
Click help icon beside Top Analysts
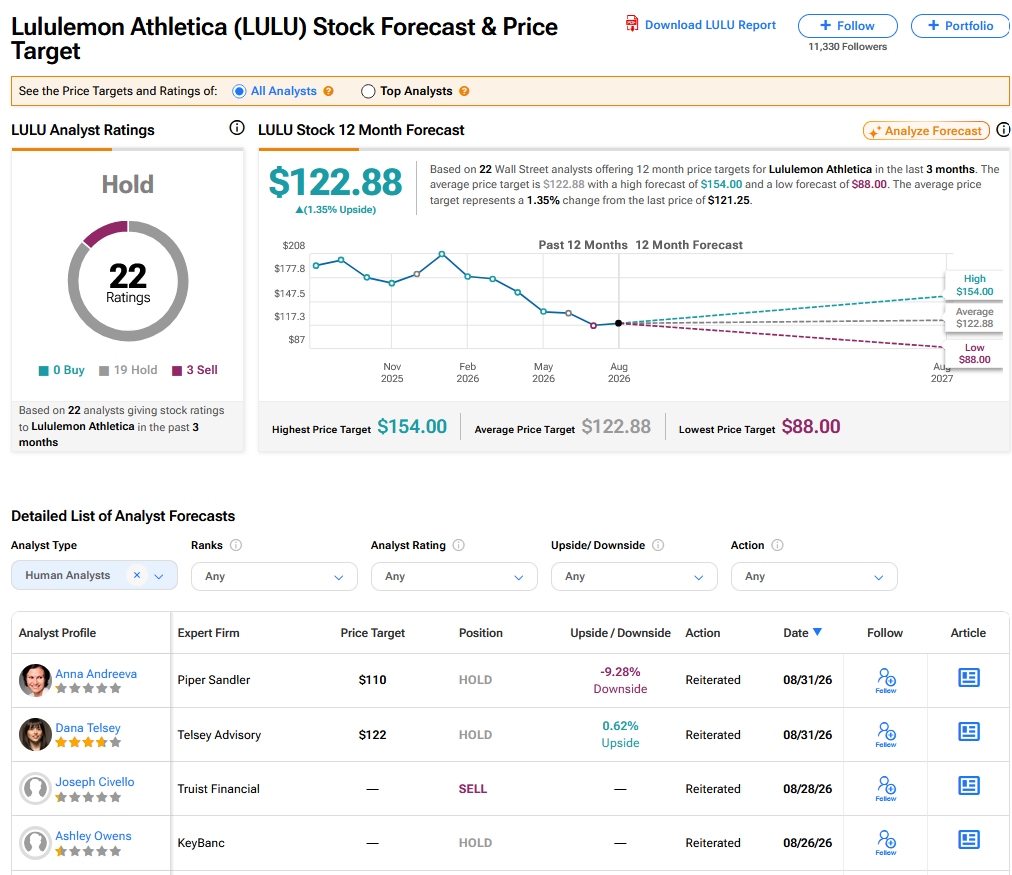pos(464,91)
